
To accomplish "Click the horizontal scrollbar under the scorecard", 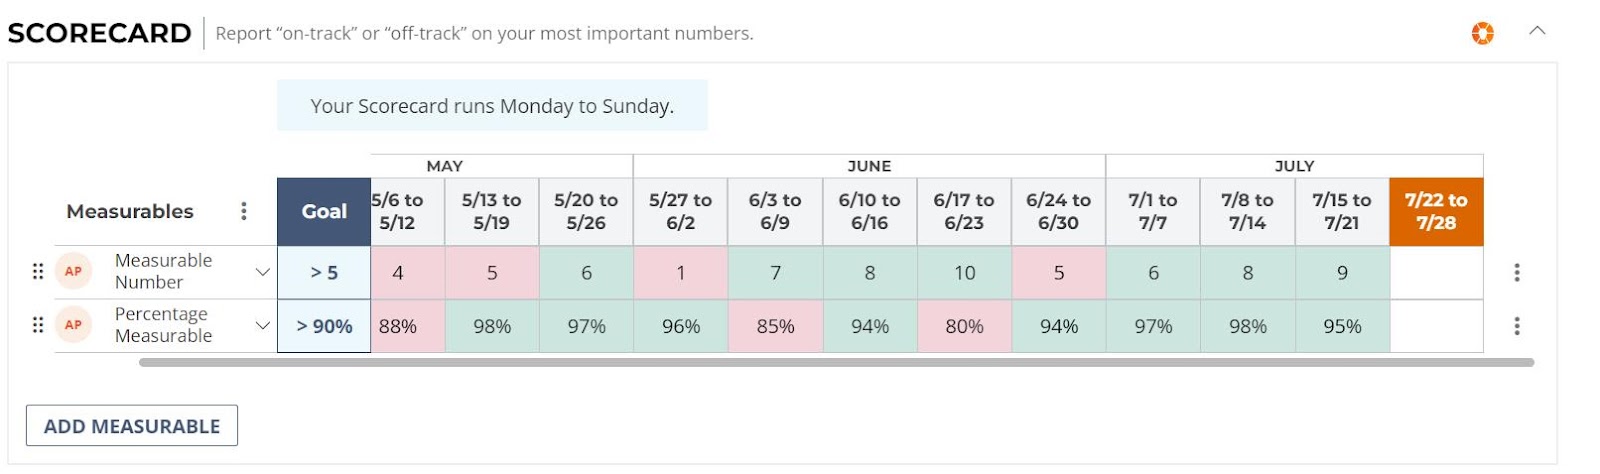I will pyautogui.click(x=836, y=363).
